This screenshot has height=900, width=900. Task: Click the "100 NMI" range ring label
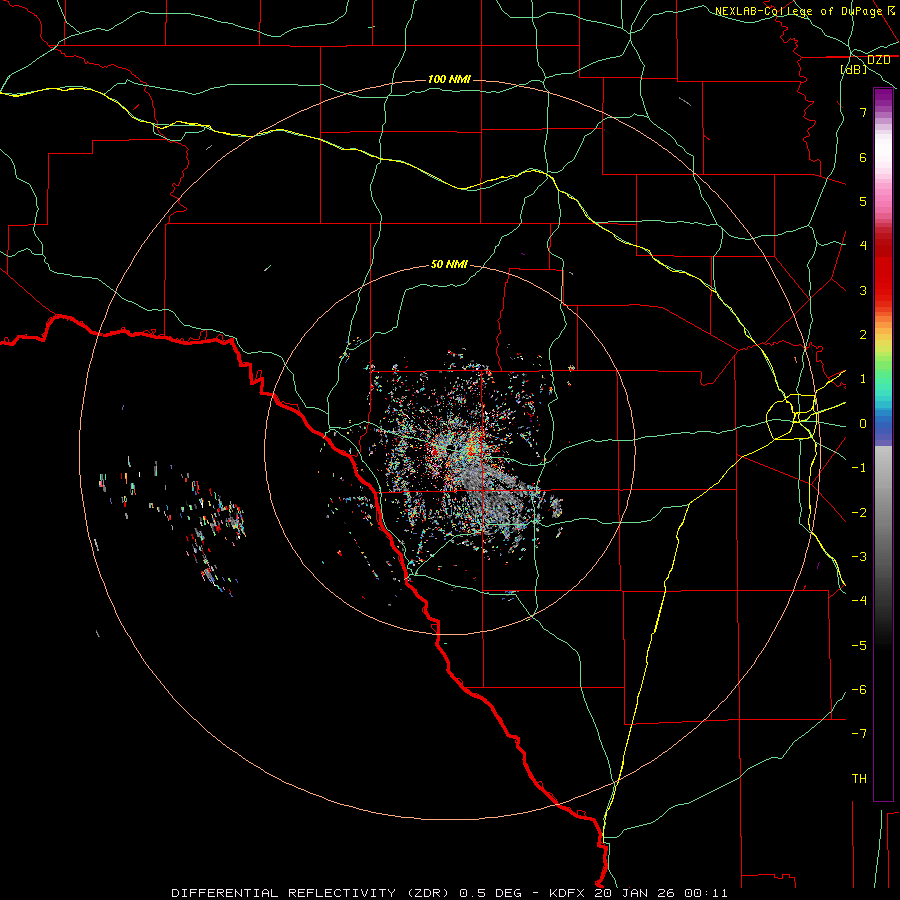449,79
